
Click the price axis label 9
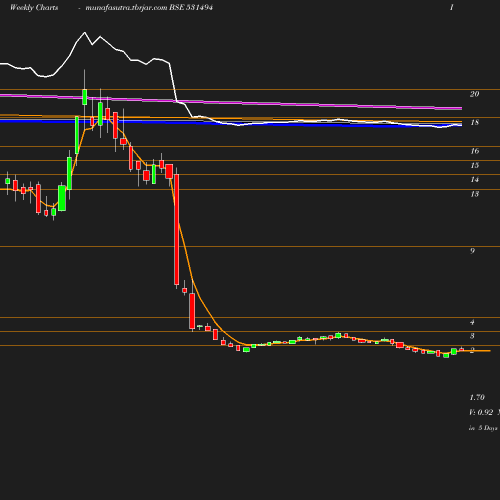pyautogui.click(x=472, y=251)
